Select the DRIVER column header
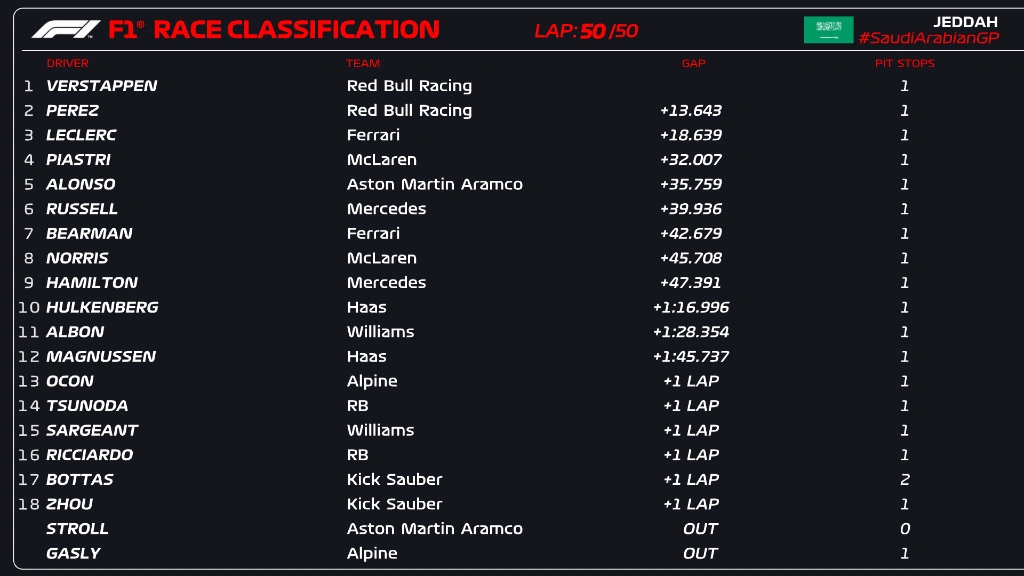Image resolution: width=1024 pixels, height=576 pixels. click(67, 63)
